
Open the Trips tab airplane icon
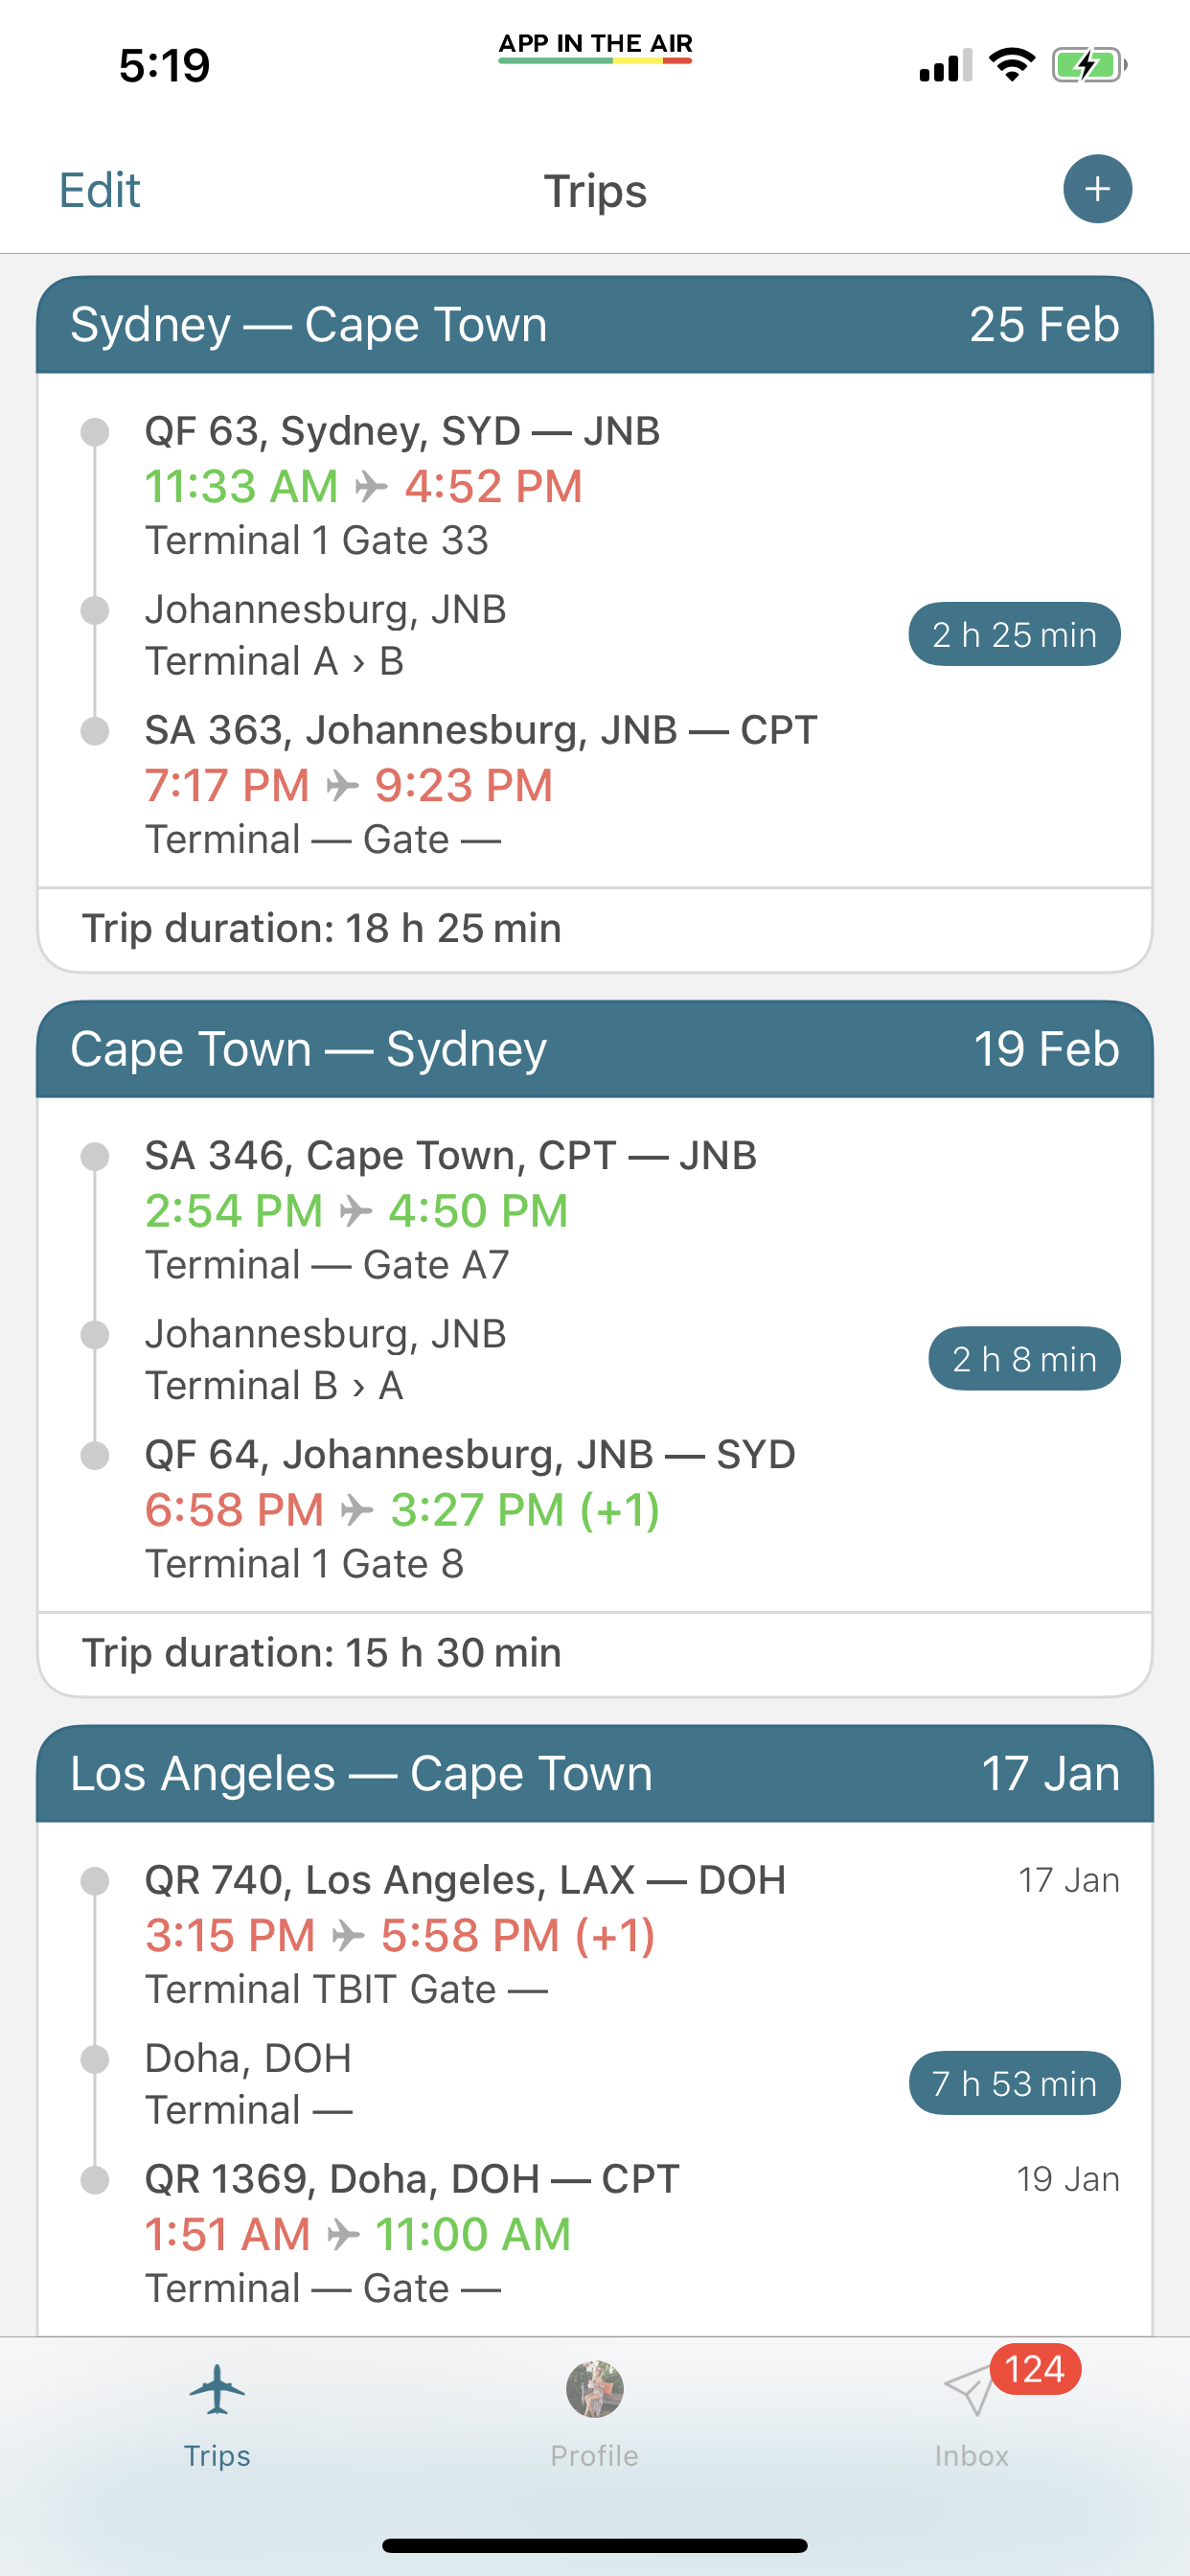(217, 2388)
